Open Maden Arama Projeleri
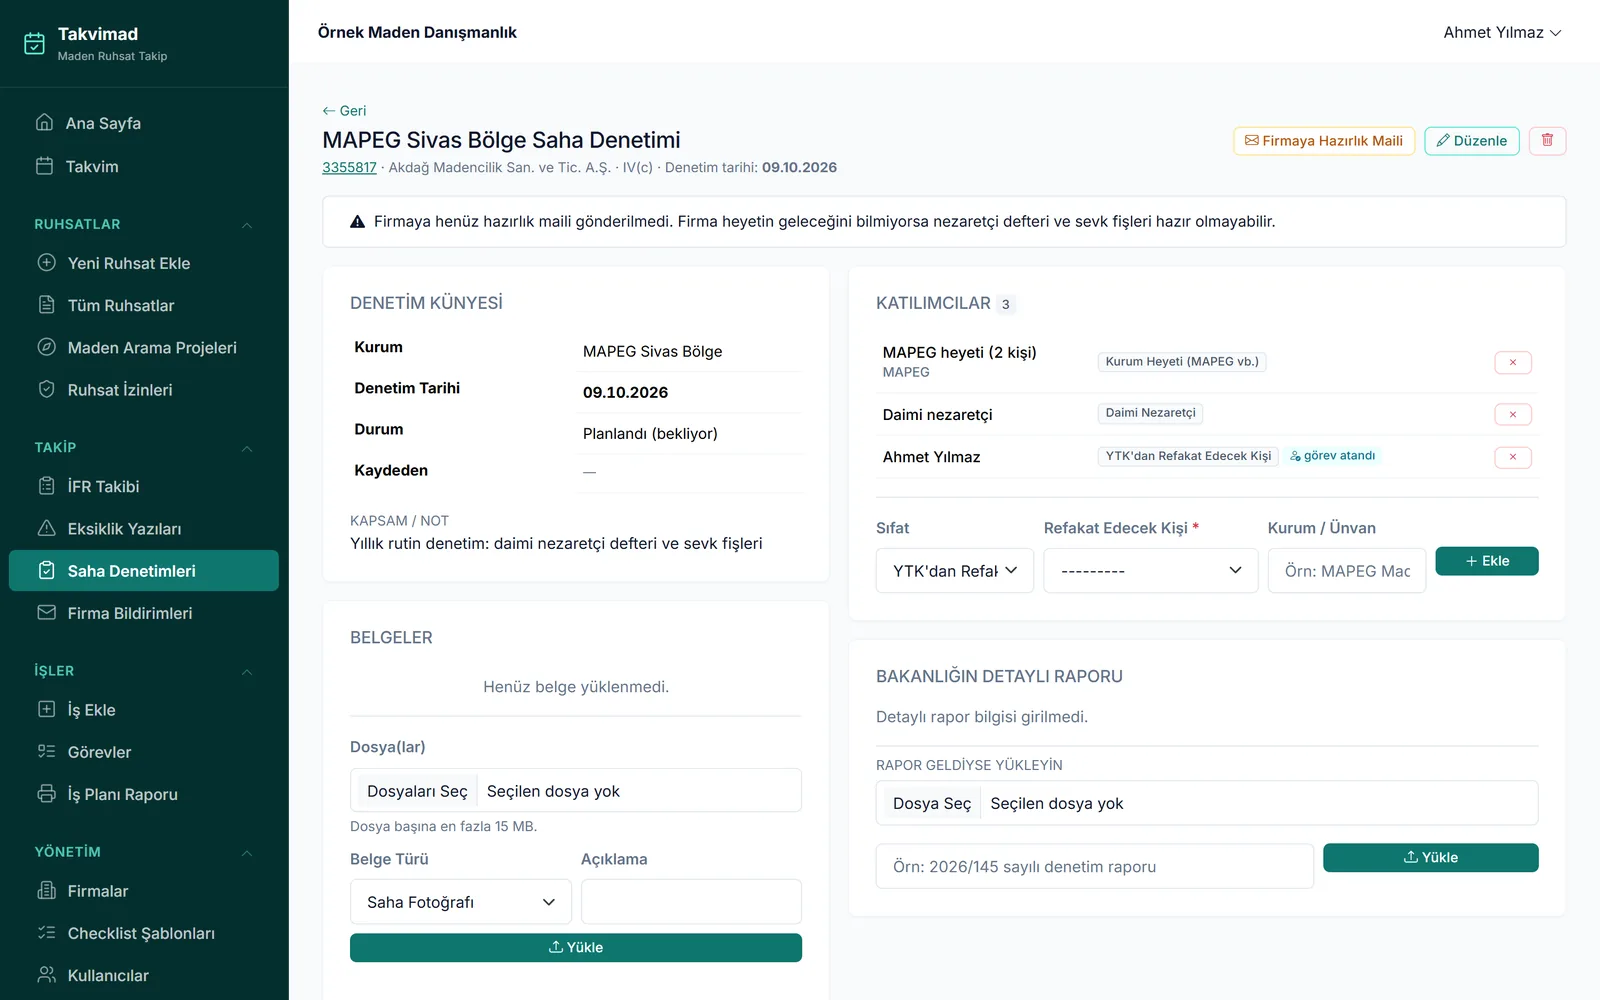Screen dimensions: 1600x1000 tap(144, 348)
